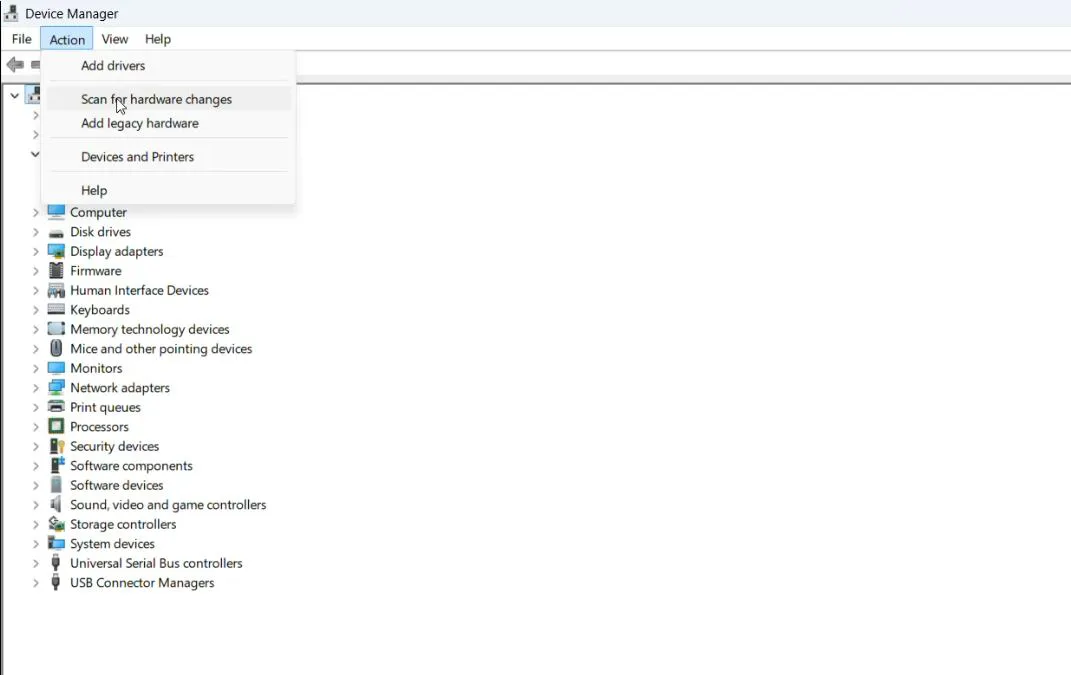Click the back navigation arrow

pos(14,64)
